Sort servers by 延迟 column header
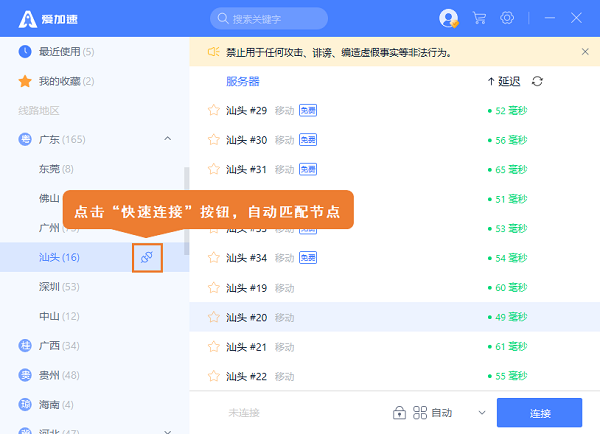 (504, 81)
